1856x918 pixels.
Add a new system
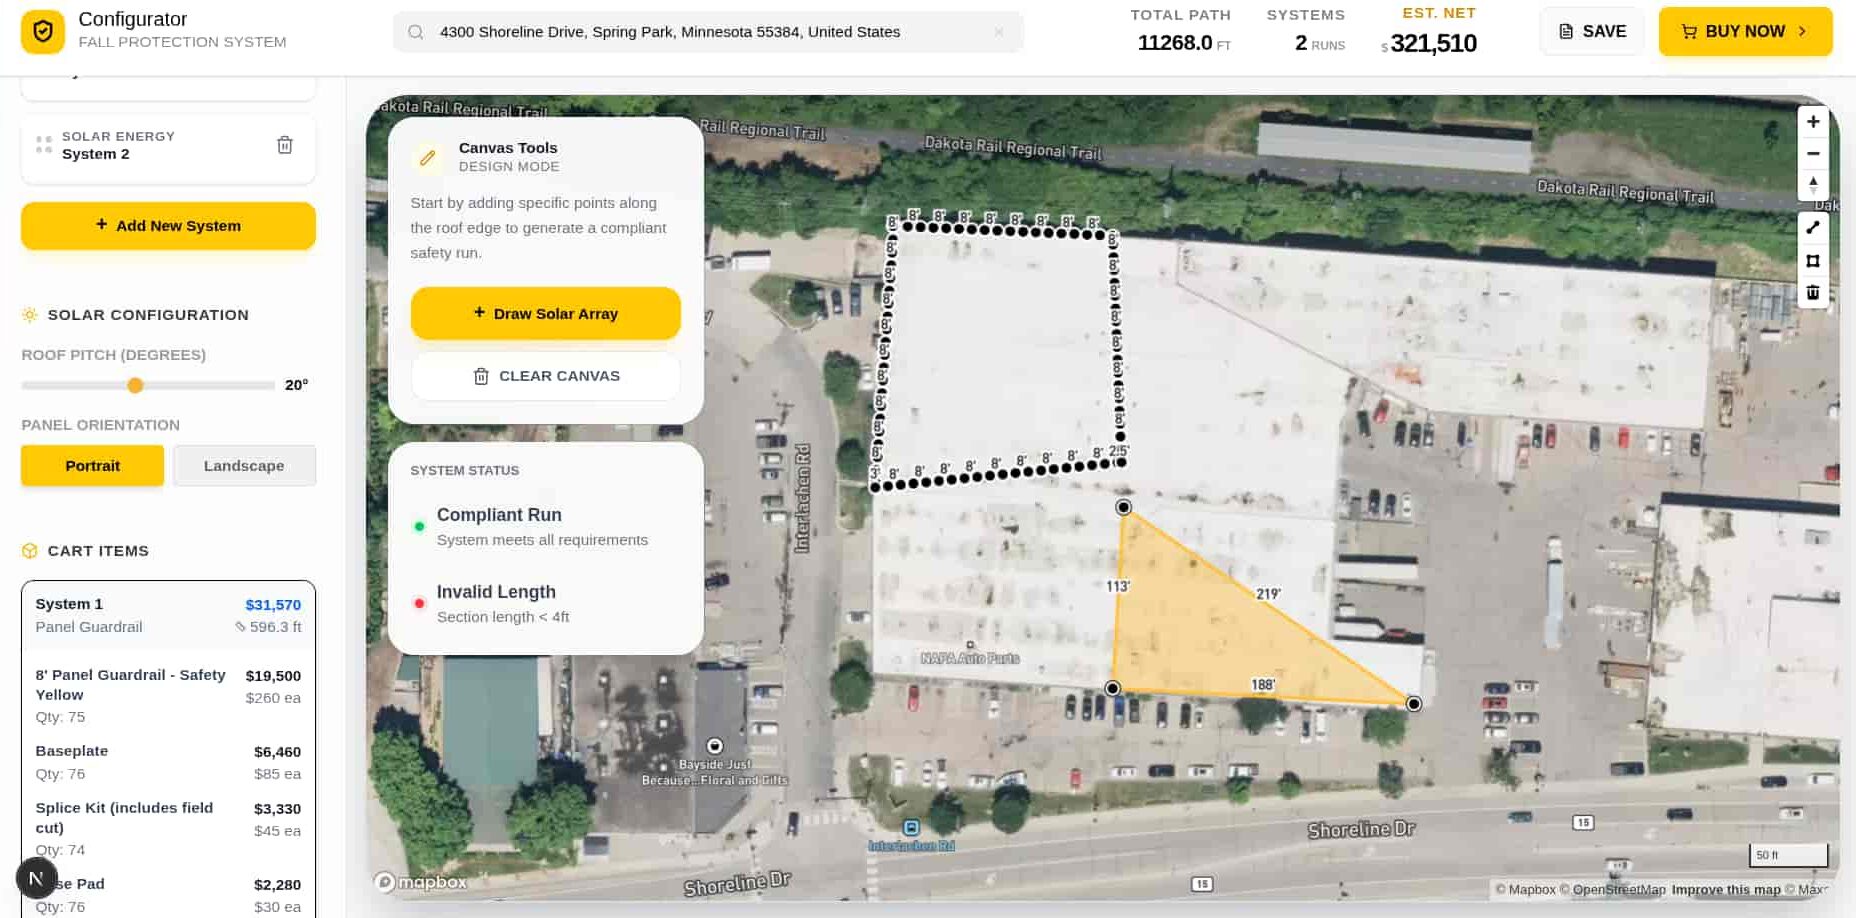[168, 226]
